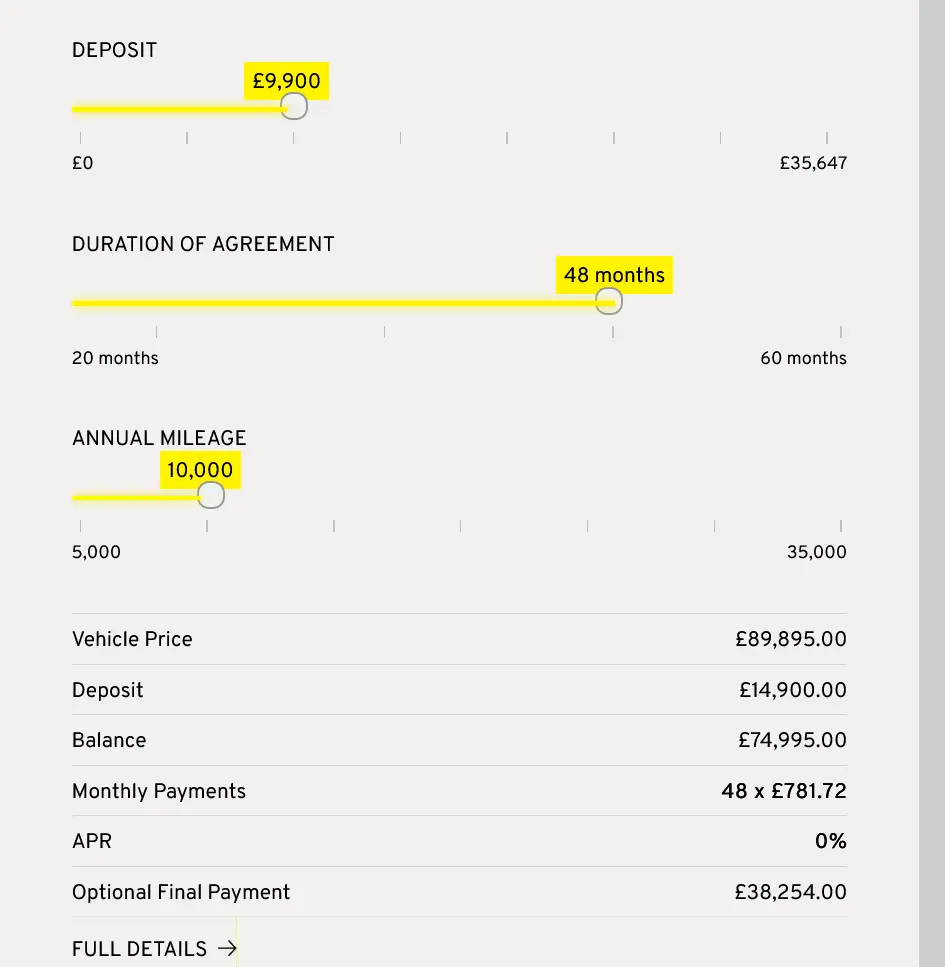Click the £9,900 deposit value bubble
This screenshot has height=967, width=945.
[x=286, y=81]
